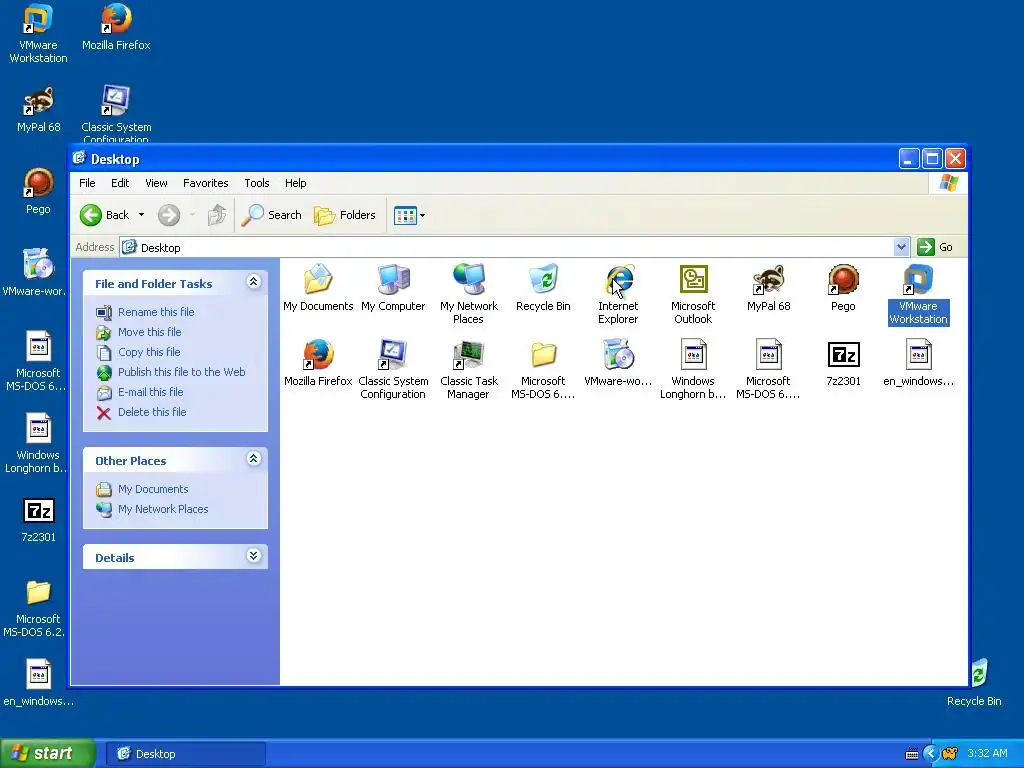
Task: Click the tray icon left of clock
Action: (x=950, y=754)
